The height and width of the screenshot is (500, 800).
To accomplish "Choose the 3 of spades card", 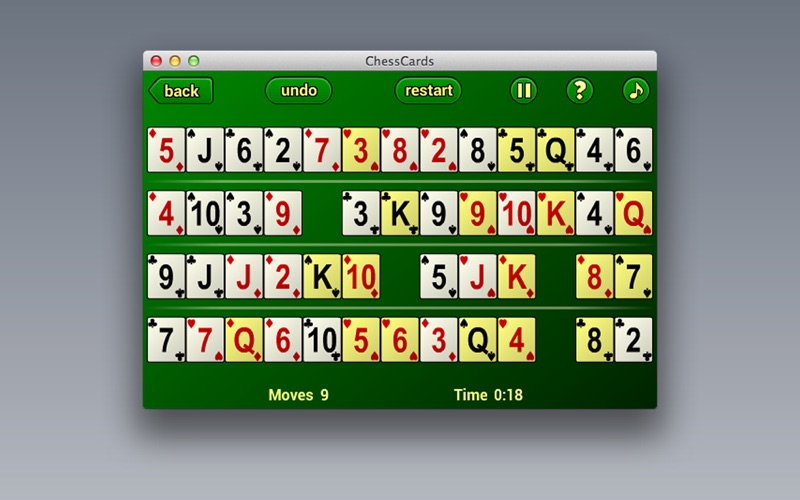I will [x=244, y=213].
